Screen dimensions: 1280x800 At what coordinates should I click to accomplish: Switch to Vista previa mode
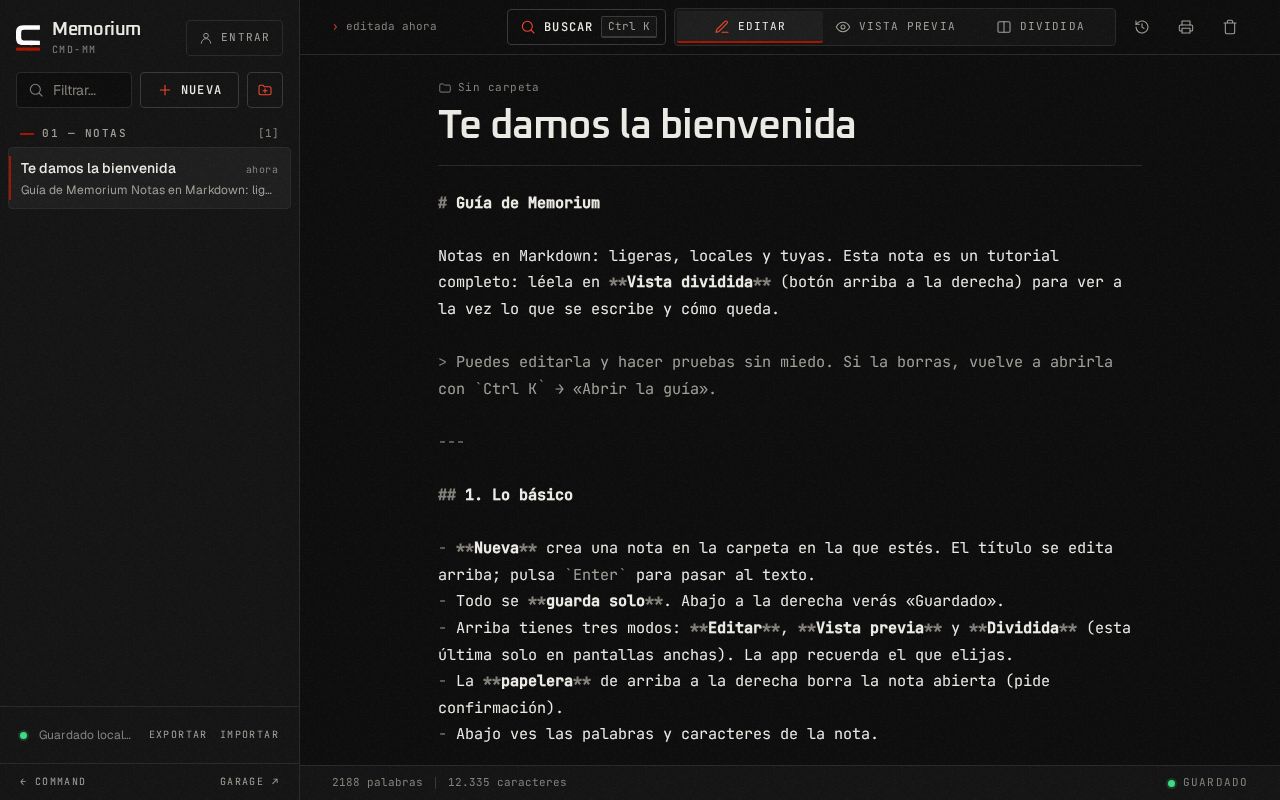click(x=896, y=27)
